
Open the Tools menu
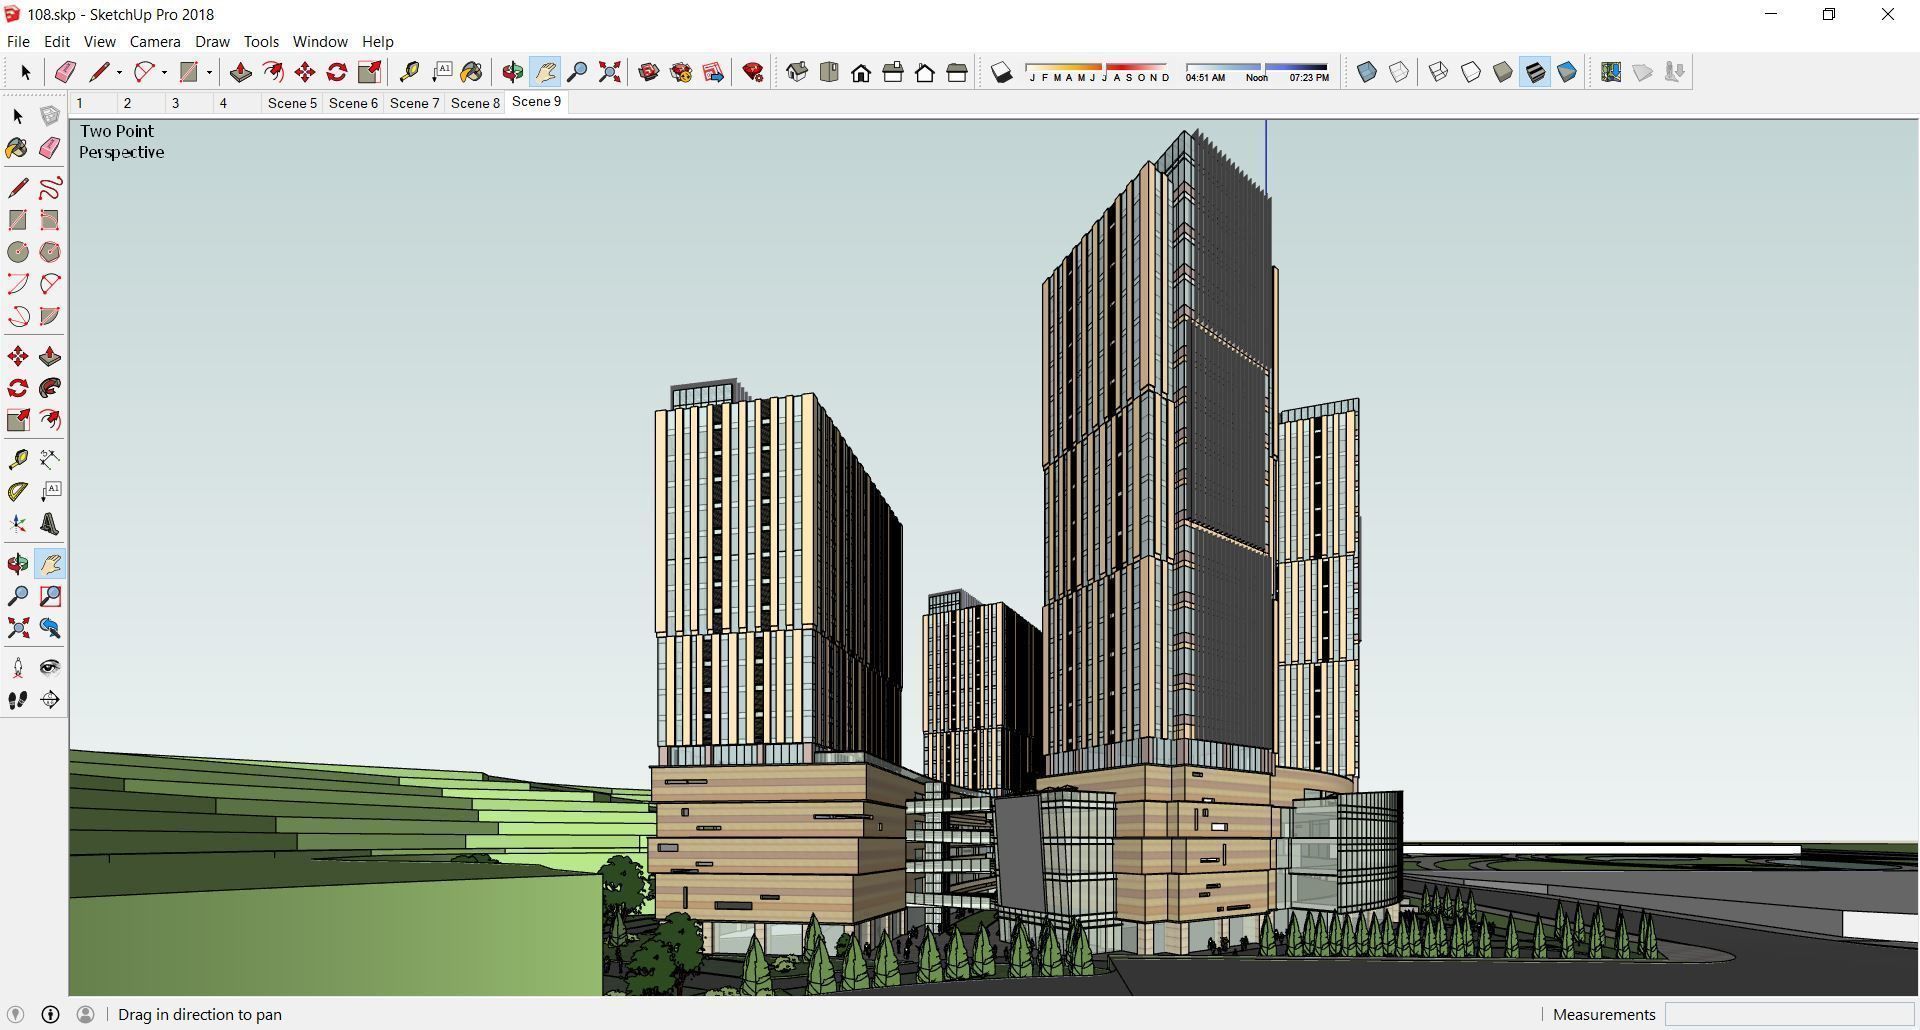(261, 41)
